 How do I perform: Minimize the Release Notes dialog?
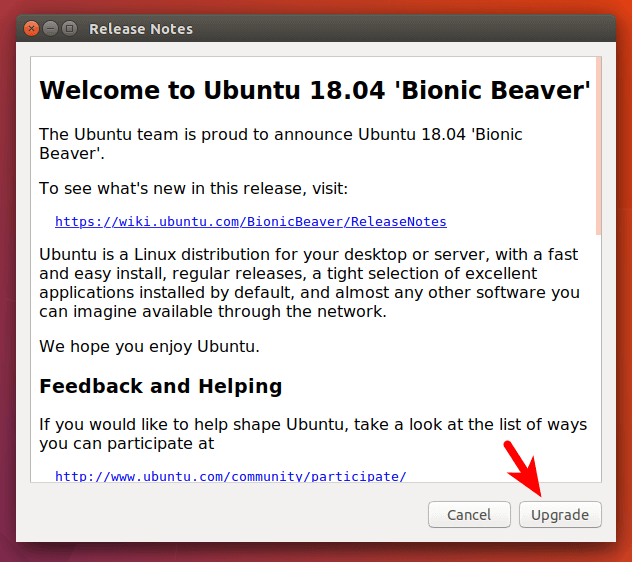51,29
